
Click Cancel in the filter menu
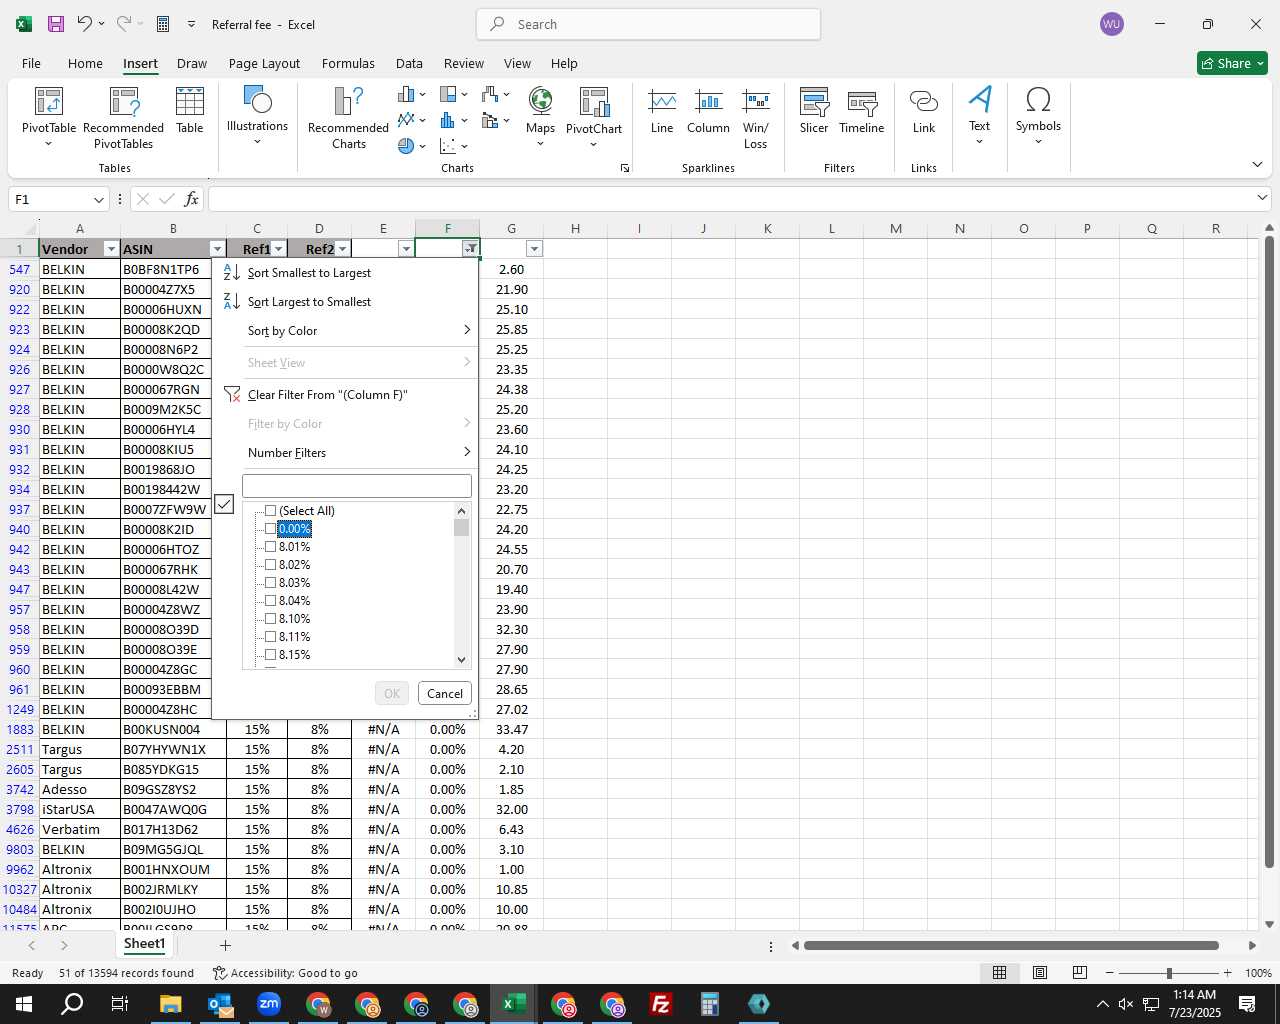coord(445,693)
